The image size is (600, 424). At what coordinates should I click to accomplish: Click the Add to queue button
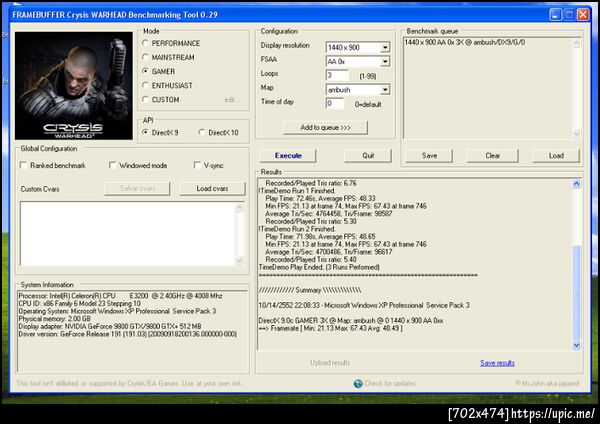tap(325, 127)
